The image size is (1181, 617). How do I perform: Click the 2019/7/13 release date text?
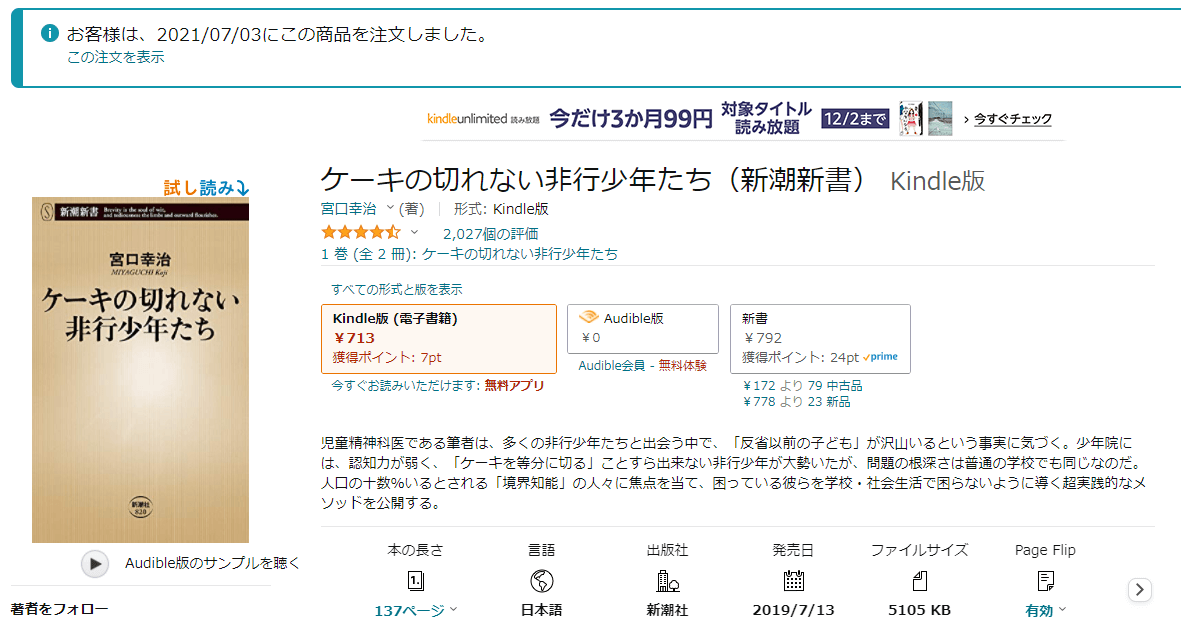point(793,609)
